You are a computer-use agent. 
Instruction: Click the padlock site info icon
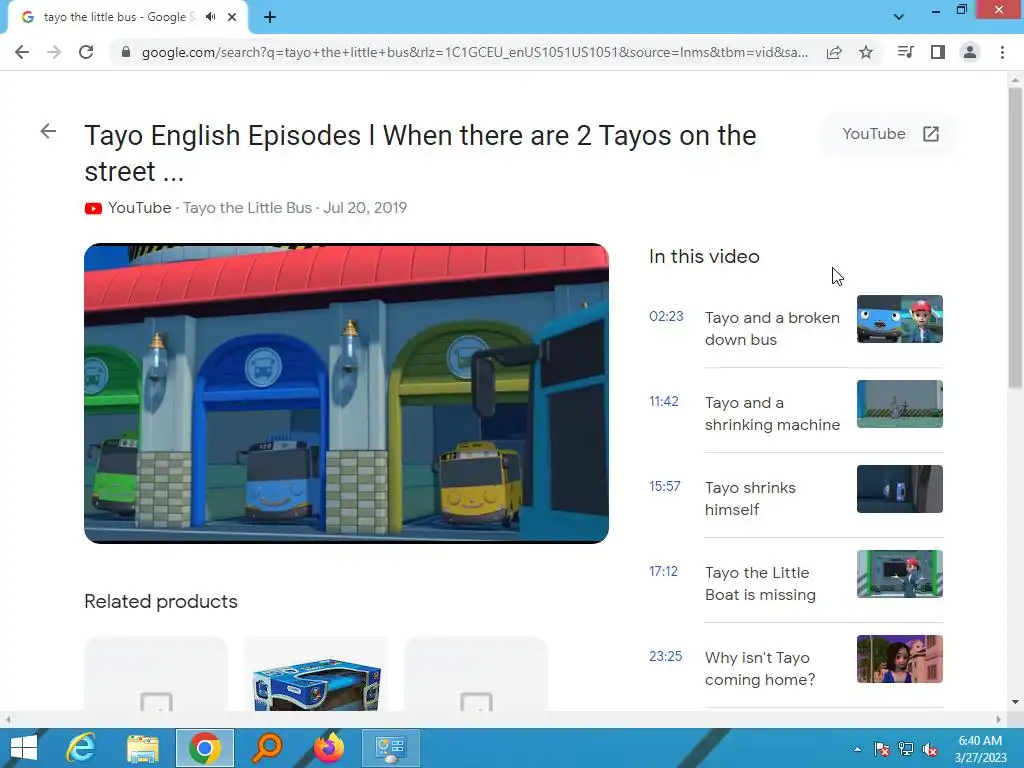point(126,52)
